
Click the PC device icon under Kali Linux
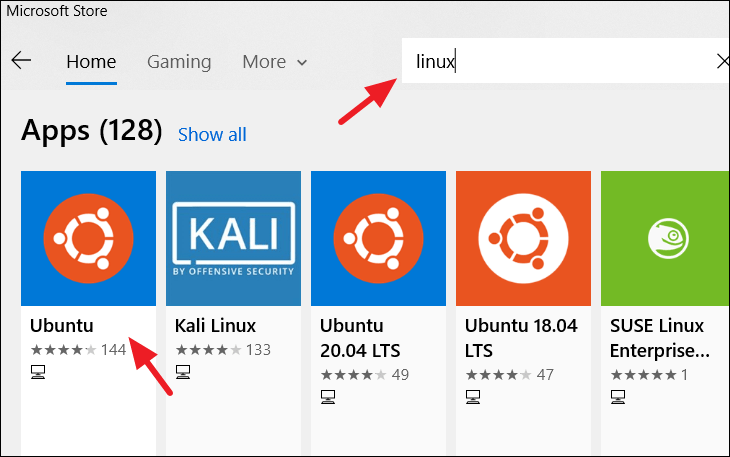click(183, 372)
